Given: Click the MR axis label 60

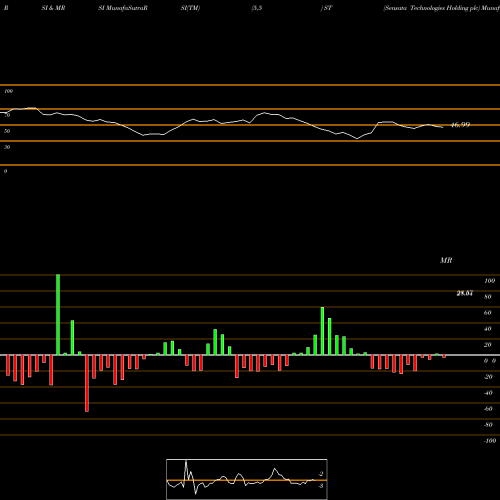Looking at the screenshot, I should click(487, 313).
